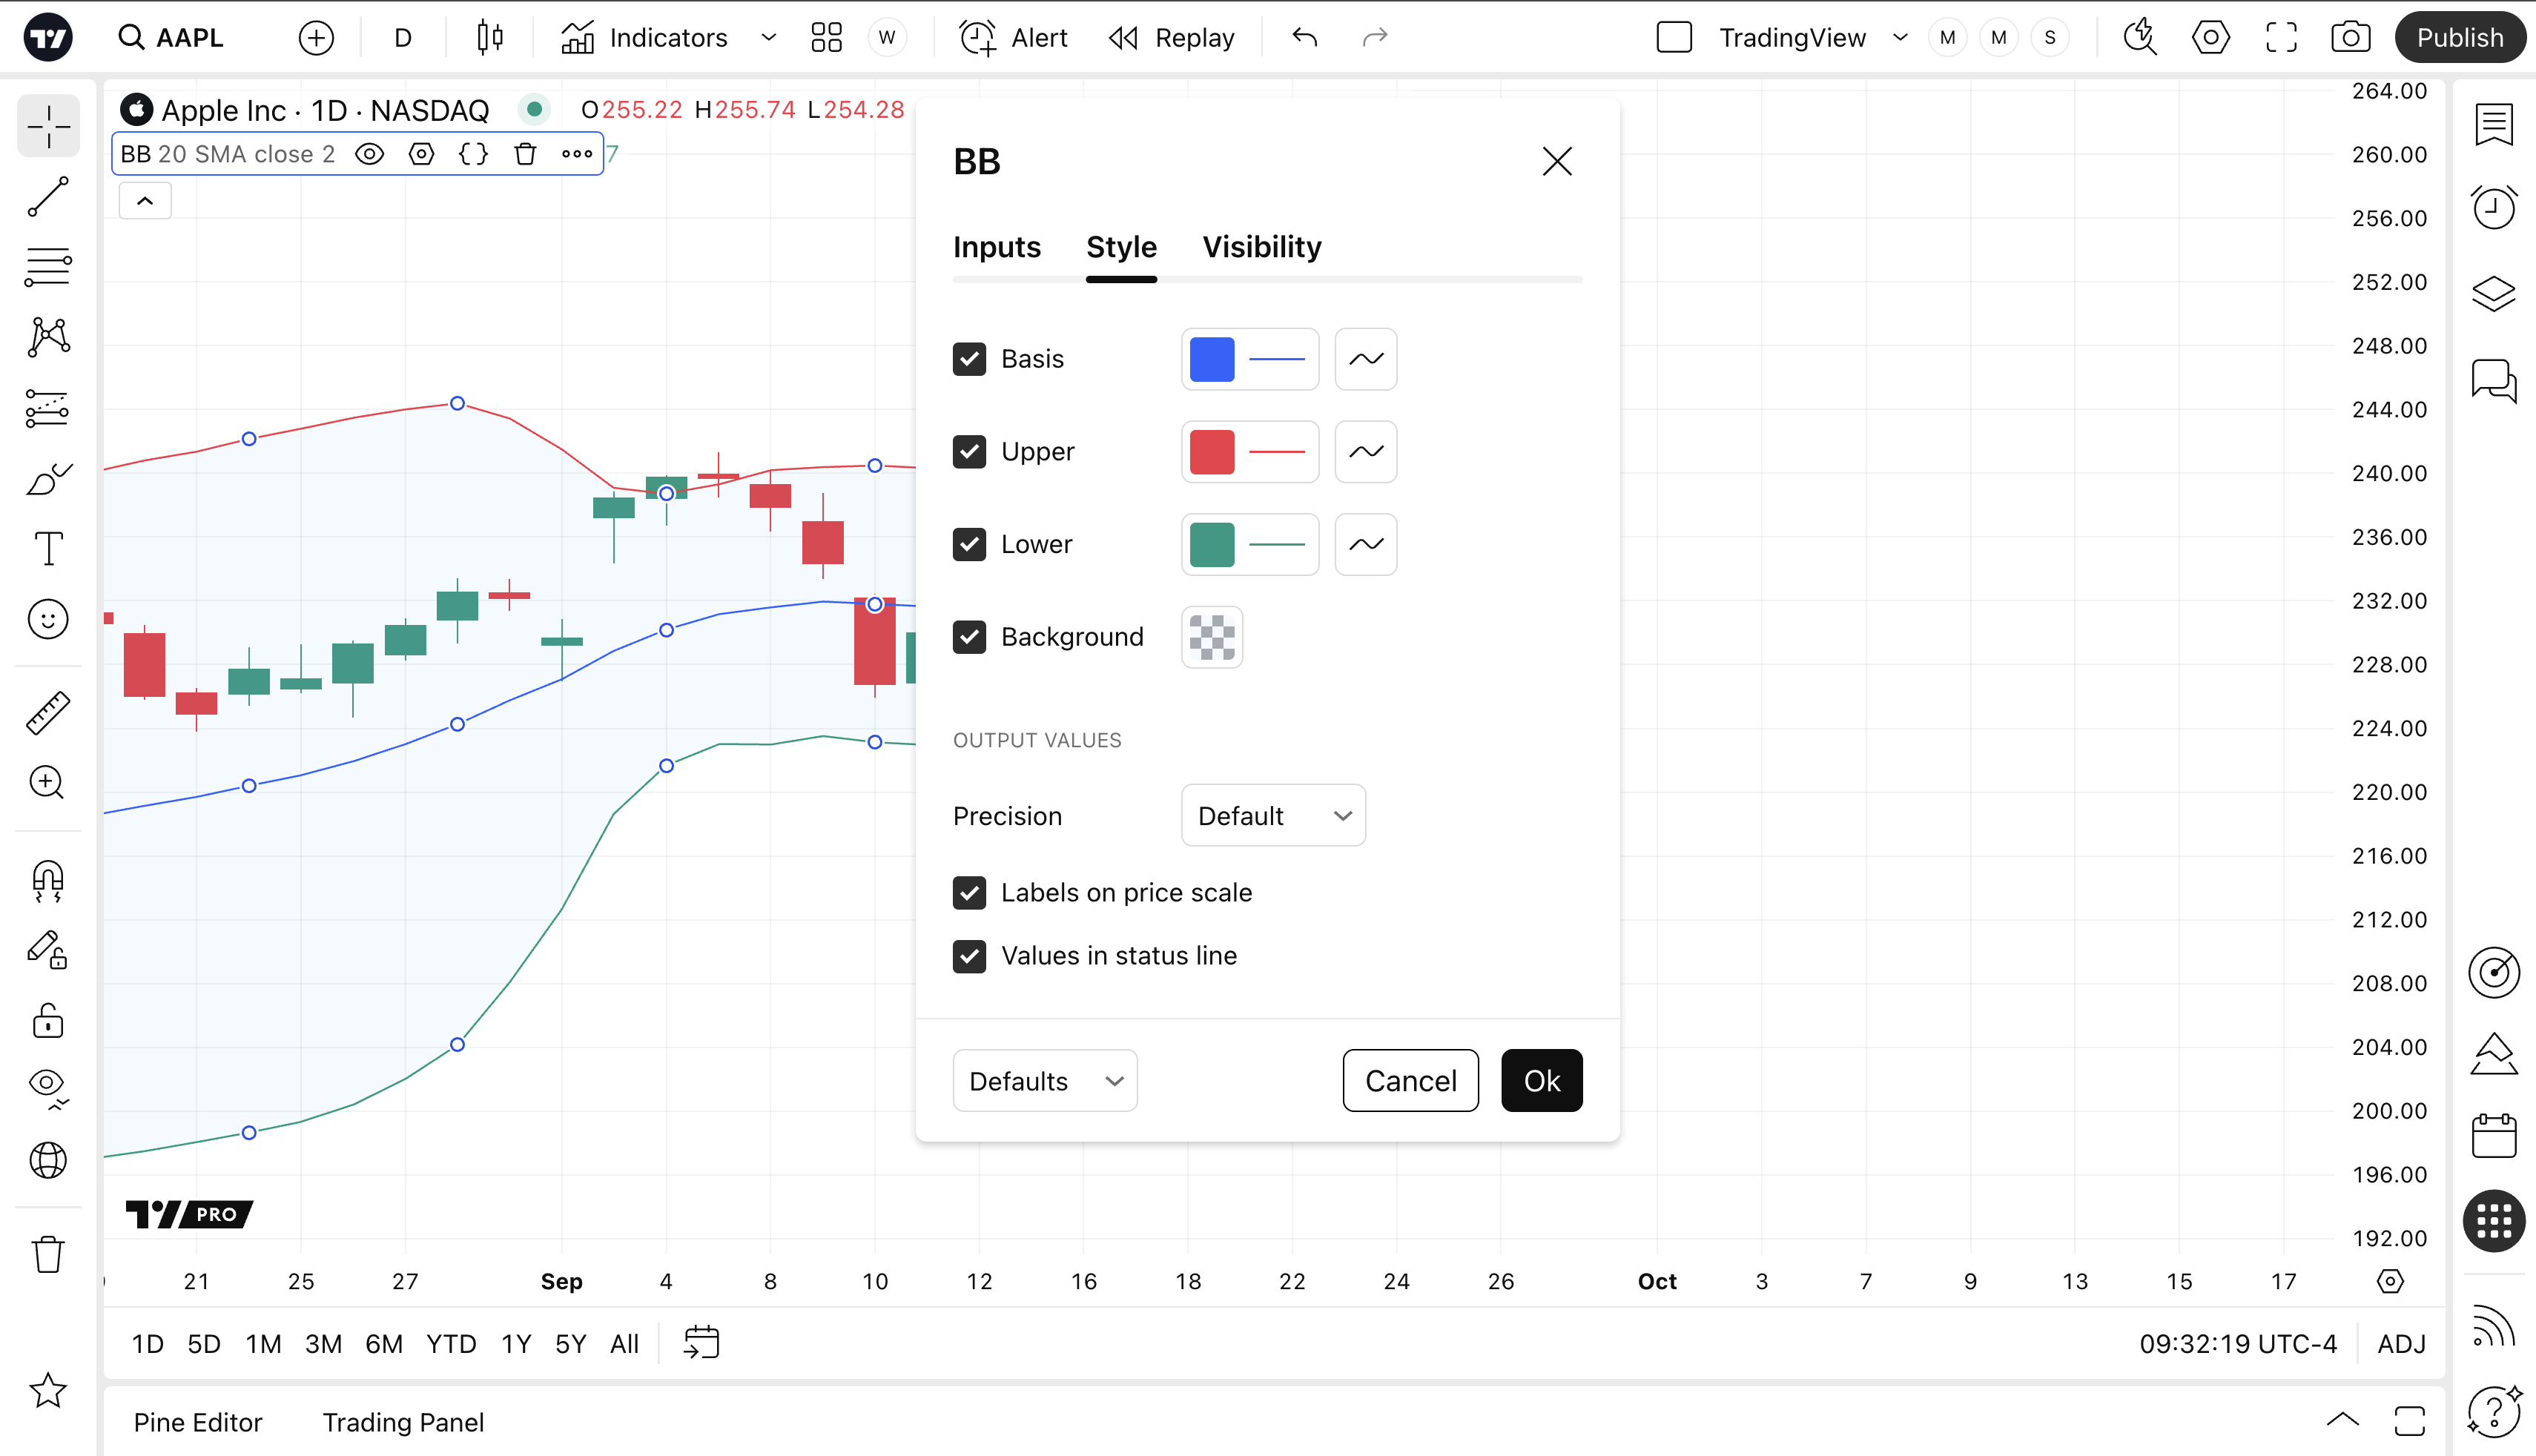Uncheck the Basis plot checkbox
This screenshot has width=2536, height=1456.
pyautogui.click(x=969, y=359)
